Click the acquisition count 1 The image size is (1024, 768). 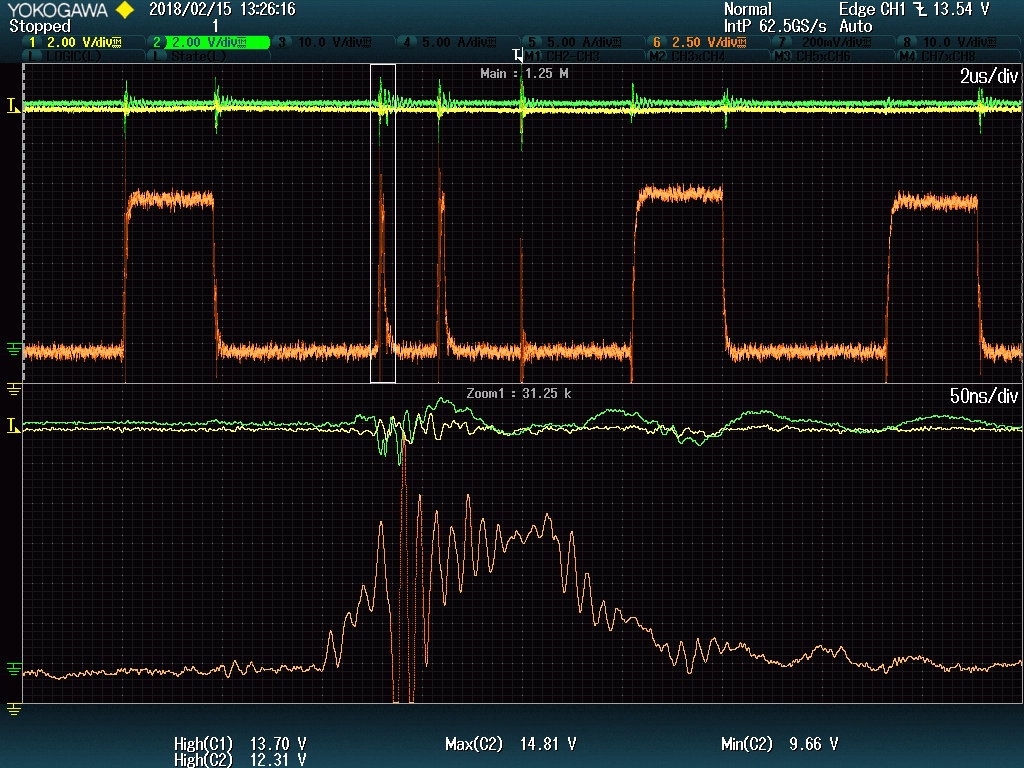pyautogui.click(x=215, y=27)
